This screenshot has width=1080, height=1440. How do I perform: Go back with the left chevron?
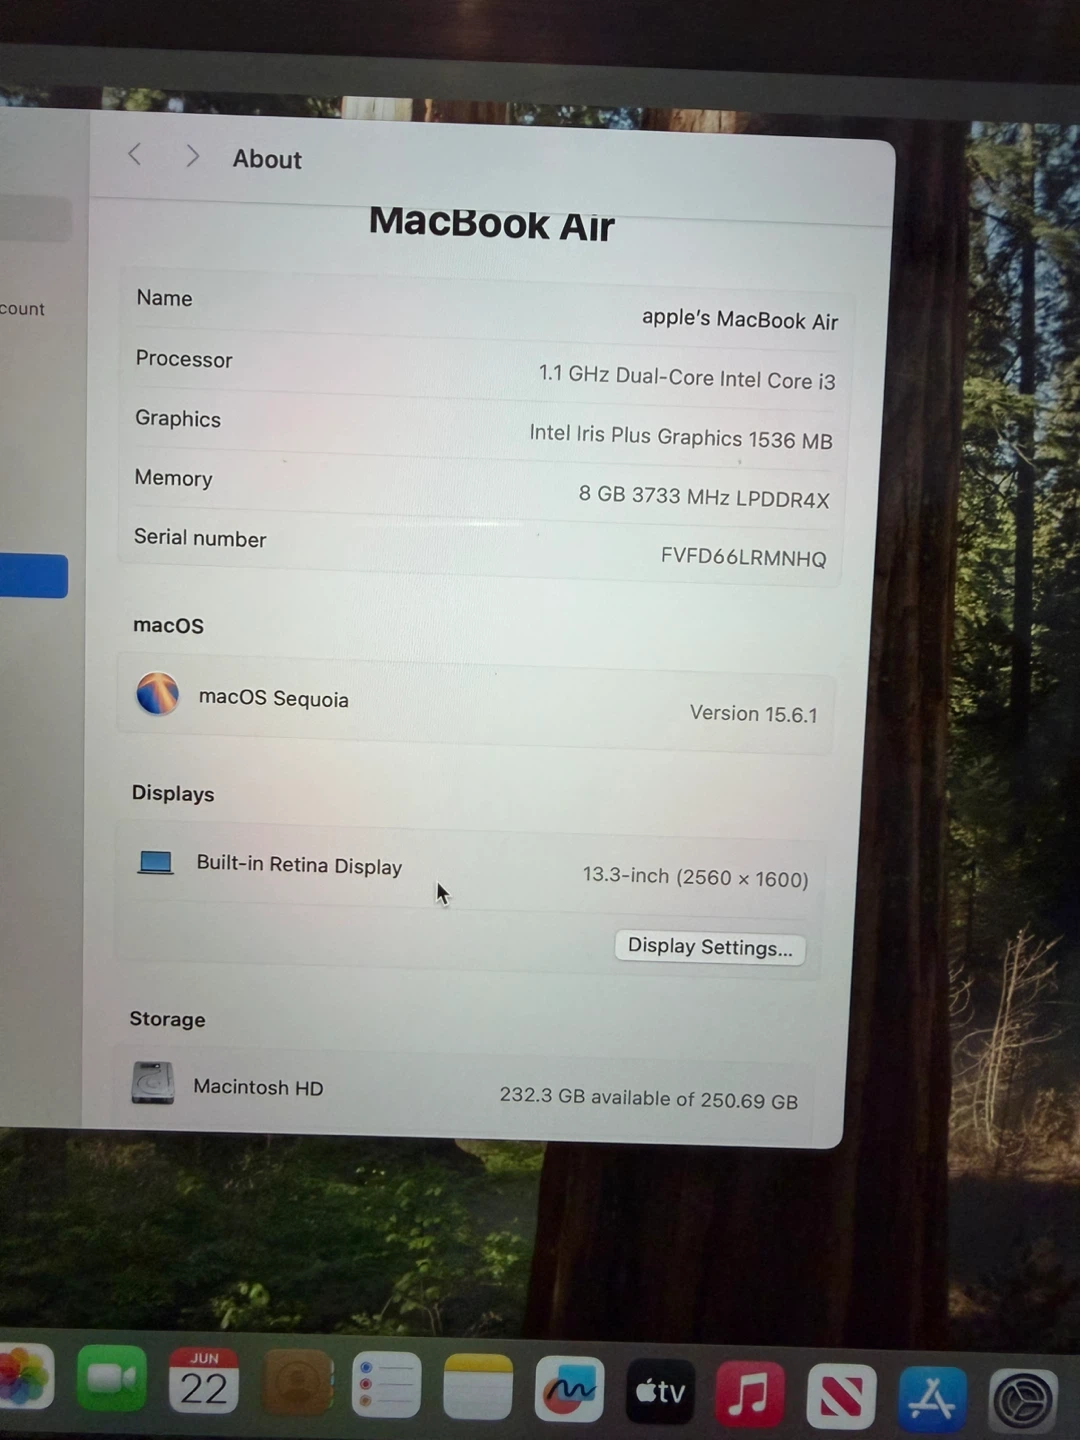pos(135,154)
